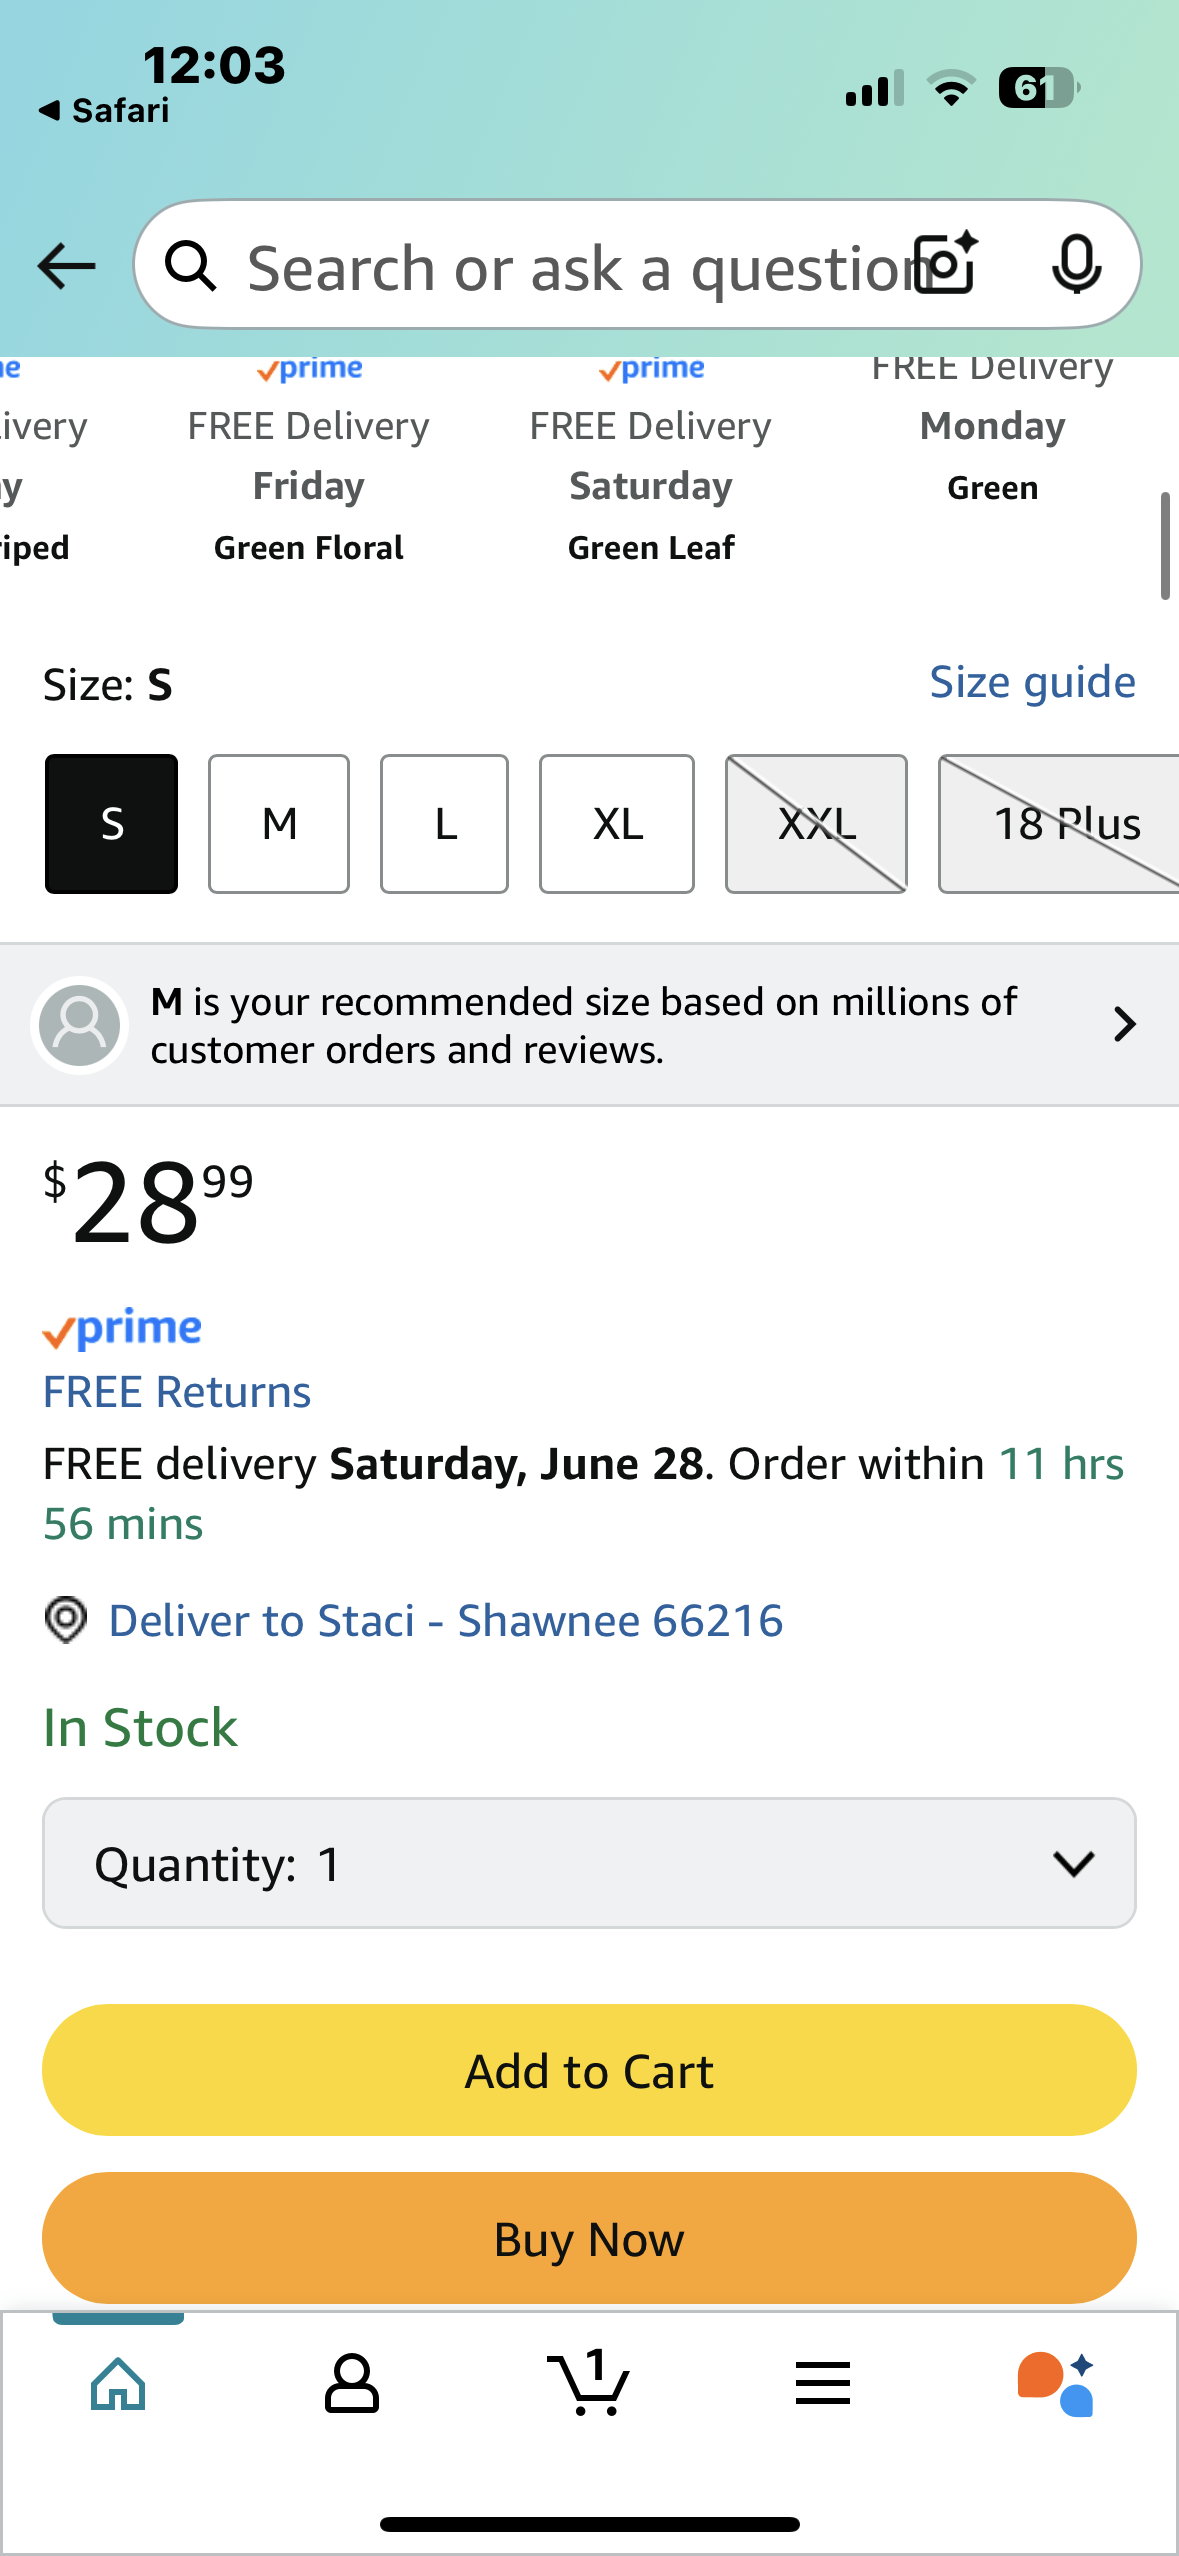The height and width of the screenshot is (2556, 1179).
Task: Expand the Quantity dropdown
Action: click(589, 1863)
